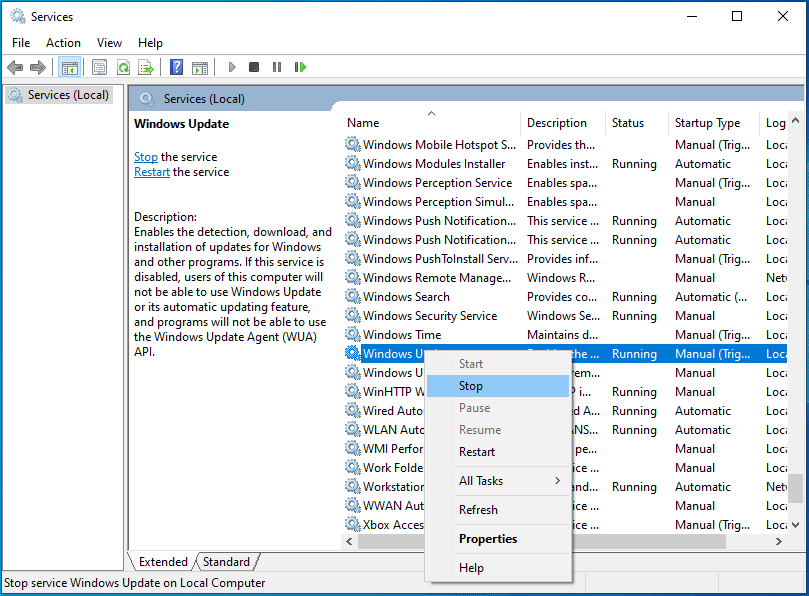This screenshot has width=809, height=596.
Task: Click gear icon beside Windows Mobile Hotspot
Action: (x=353, y=144)
